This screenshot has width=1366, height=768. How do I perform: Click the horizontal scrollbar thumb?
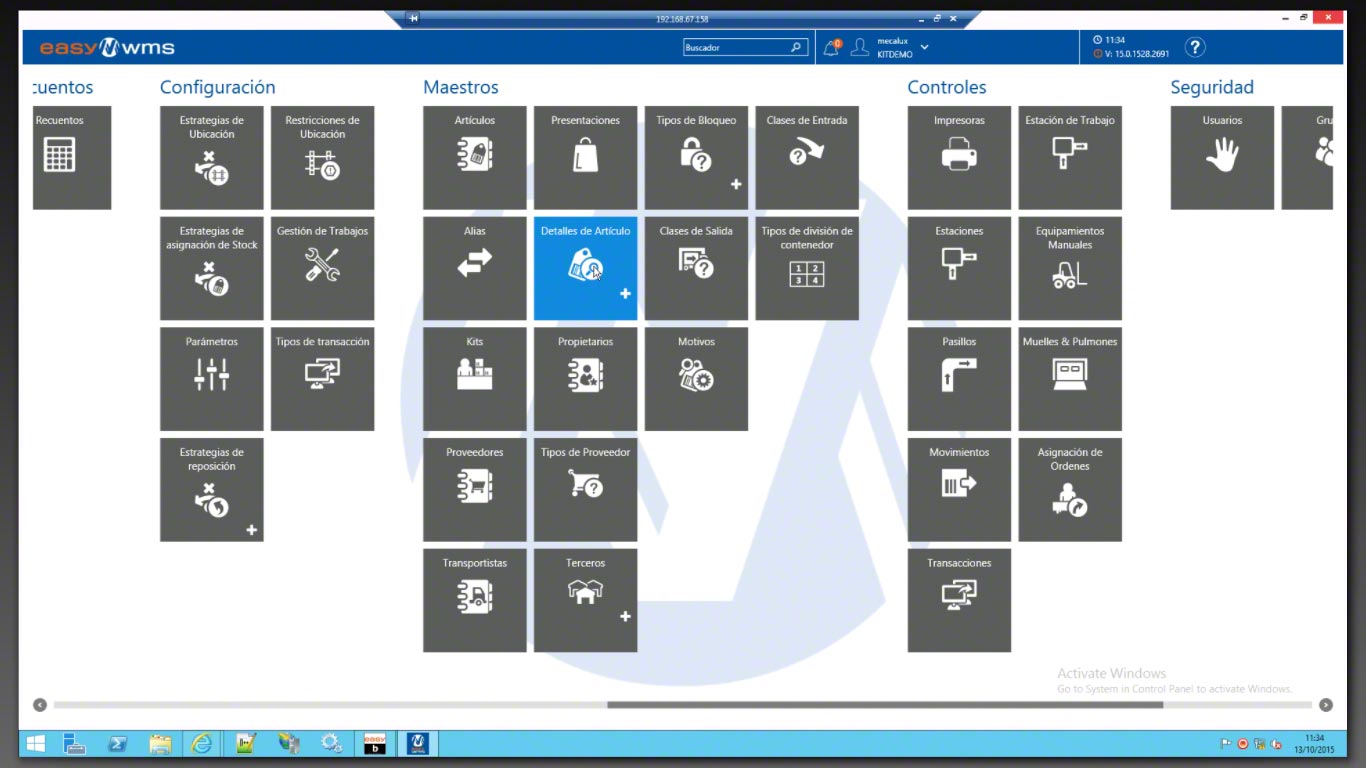click(884, 705)
